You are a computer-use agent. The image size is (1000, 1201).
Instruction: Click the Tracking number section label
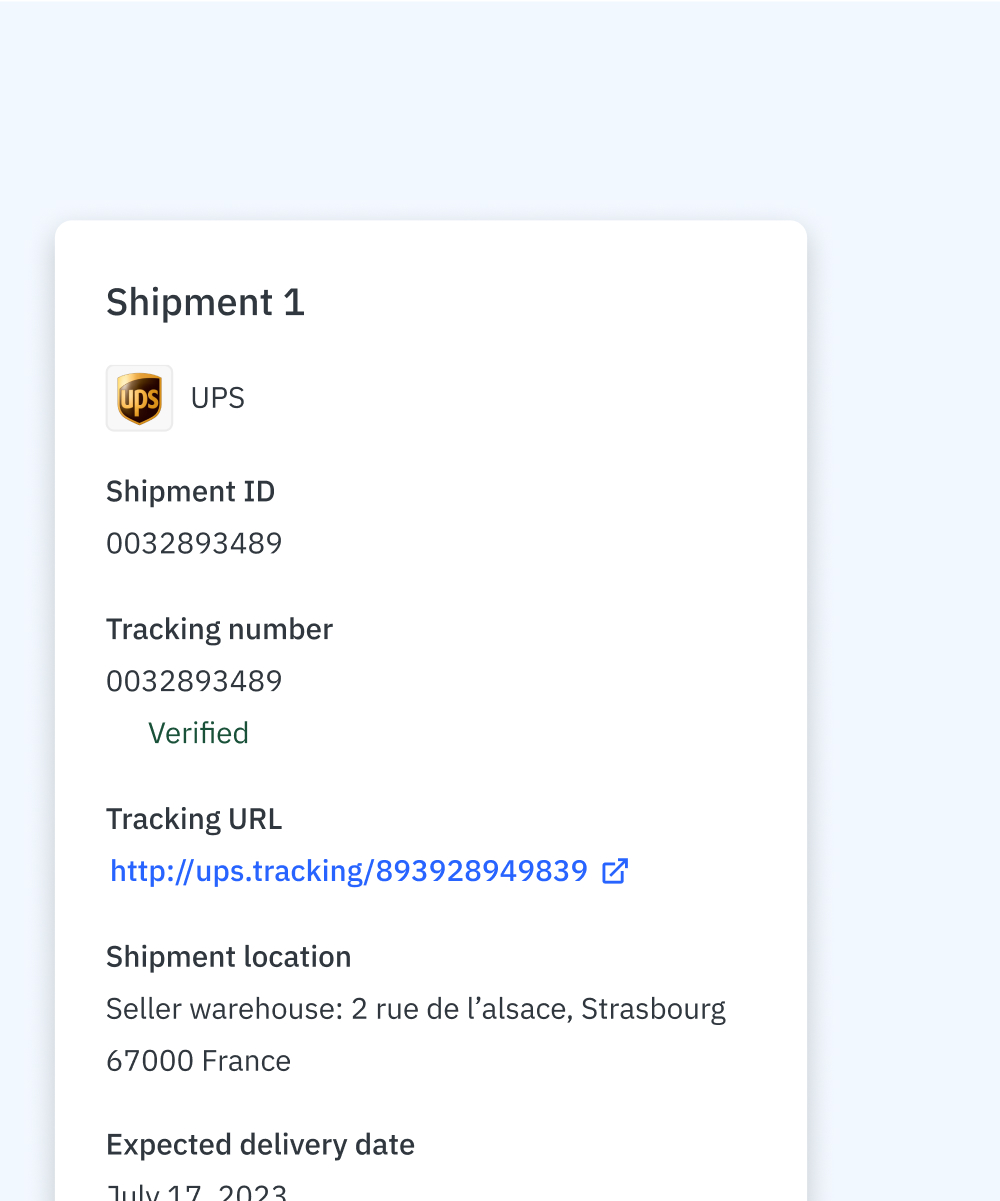[219, 628]
